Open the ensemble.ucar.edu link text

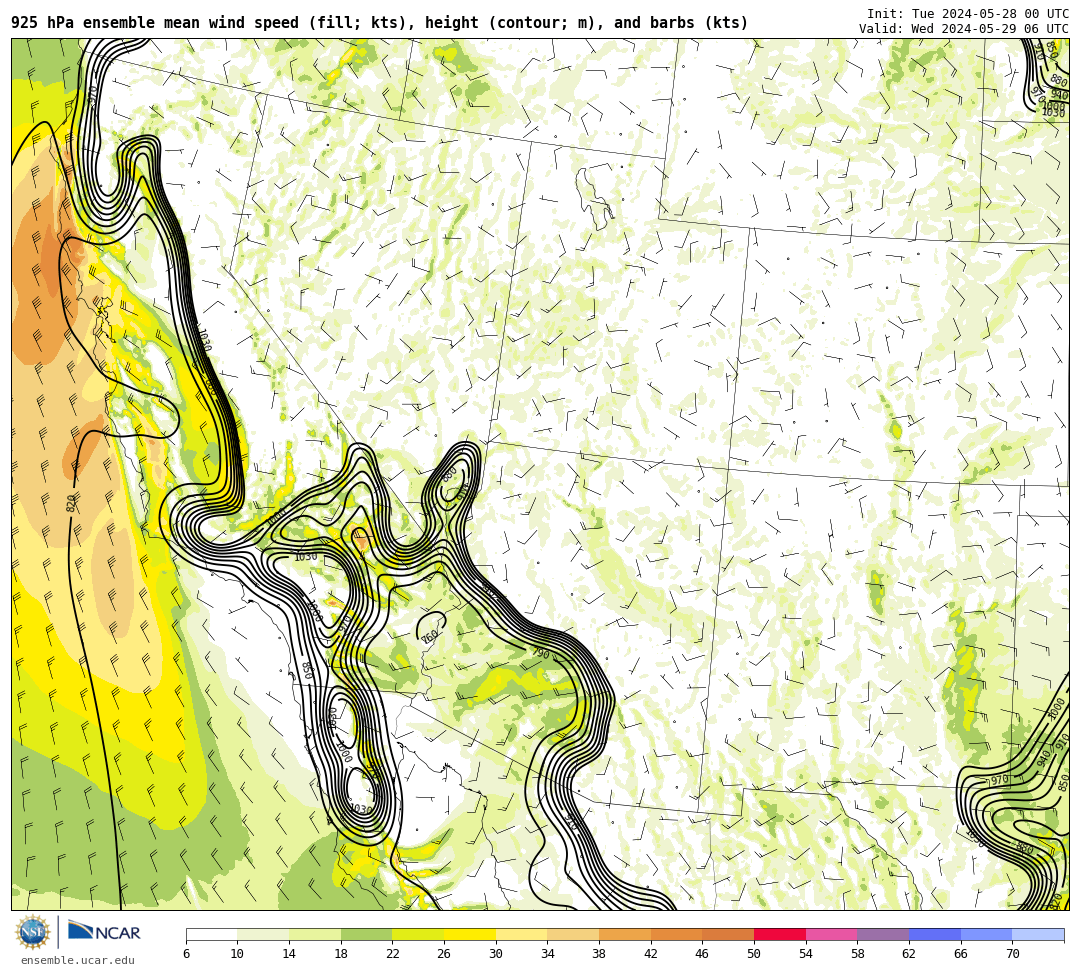click(x=78, y=960)
